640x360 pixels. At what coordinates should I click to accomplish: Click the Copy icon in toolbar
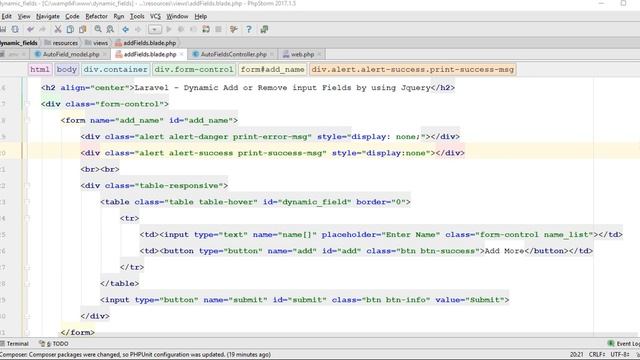[70, 29]
